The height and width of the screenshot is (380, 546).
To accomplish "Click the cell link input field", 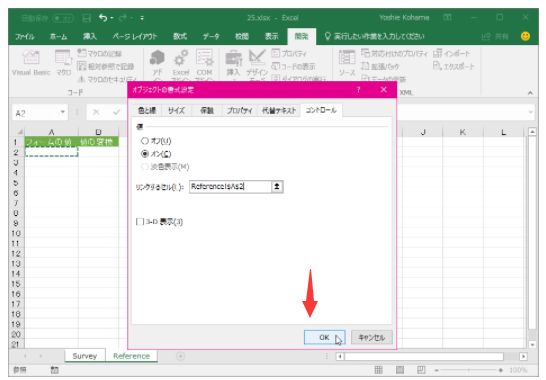I will pyautogui.click(x=230, y=187).
